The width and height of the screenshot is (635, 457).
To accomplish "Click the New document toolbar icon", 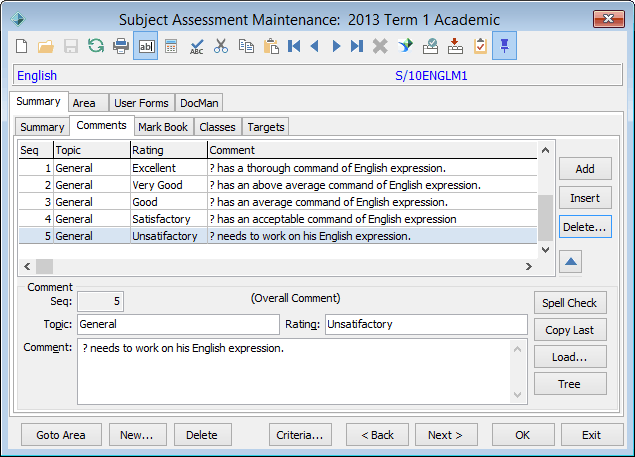I will [21, 46].
